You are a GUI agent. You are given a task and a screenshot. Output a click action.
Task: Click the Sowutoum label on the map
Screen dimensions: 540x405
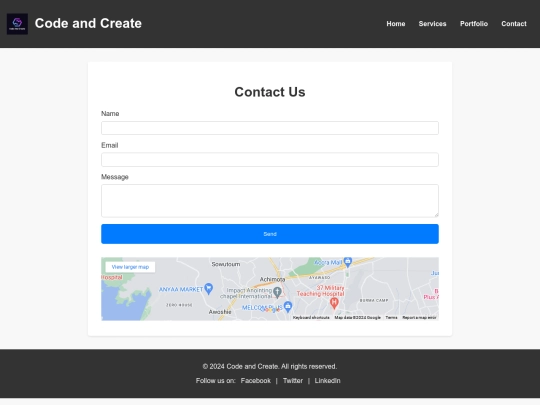pos(226,264)
